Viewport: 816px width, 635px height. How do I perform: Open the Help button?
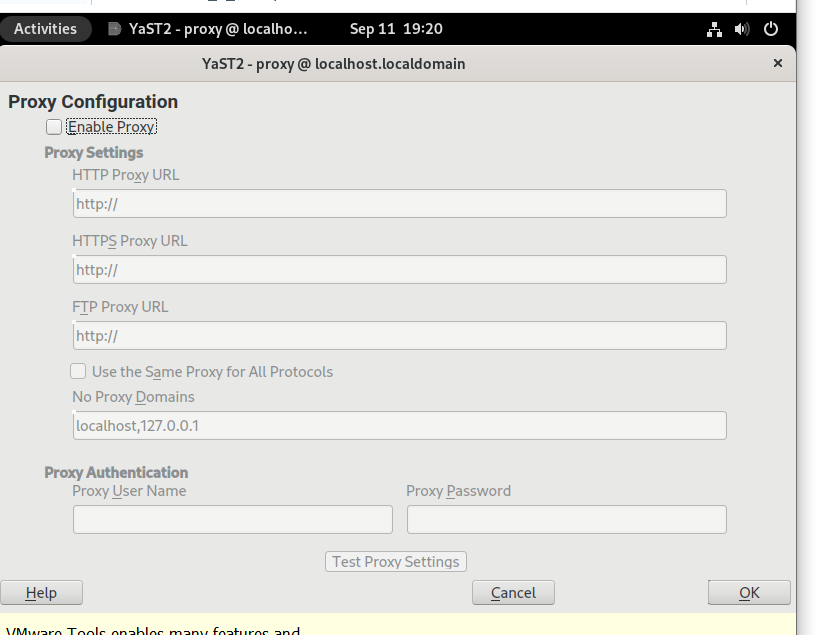coord(42,593)
